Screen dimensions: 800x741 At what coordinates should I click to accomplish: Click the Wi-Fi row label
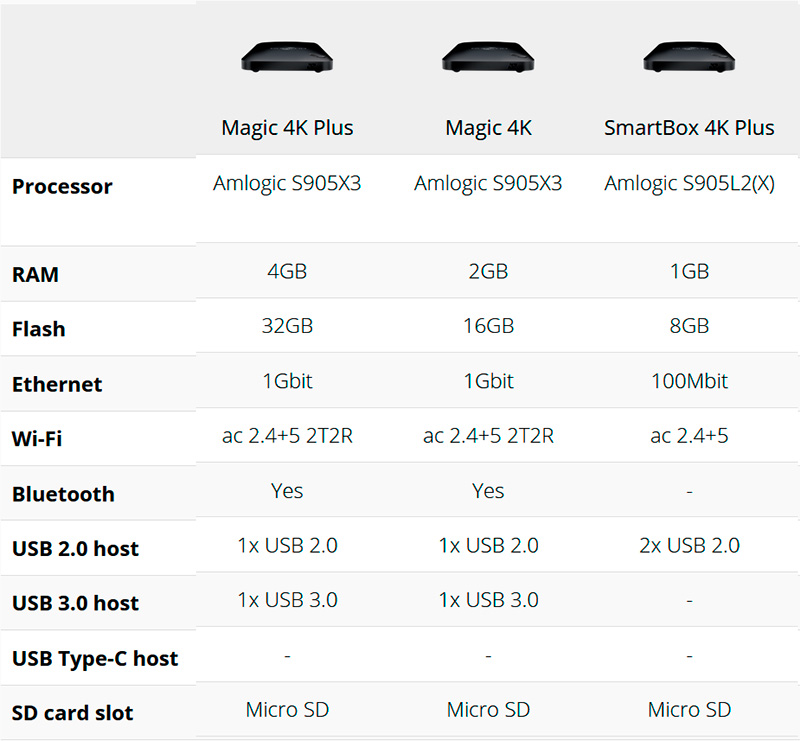[38, 439]
